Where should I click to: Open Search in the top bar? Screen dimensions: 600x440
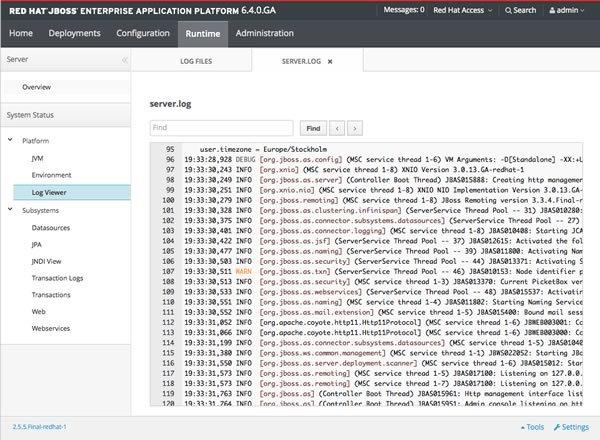520,10
